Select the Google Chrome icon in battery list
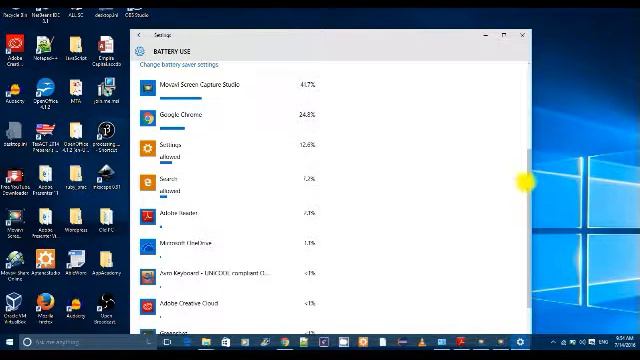Image resolution: width=640 pixels, height=360 pixels. pos(148,118)
